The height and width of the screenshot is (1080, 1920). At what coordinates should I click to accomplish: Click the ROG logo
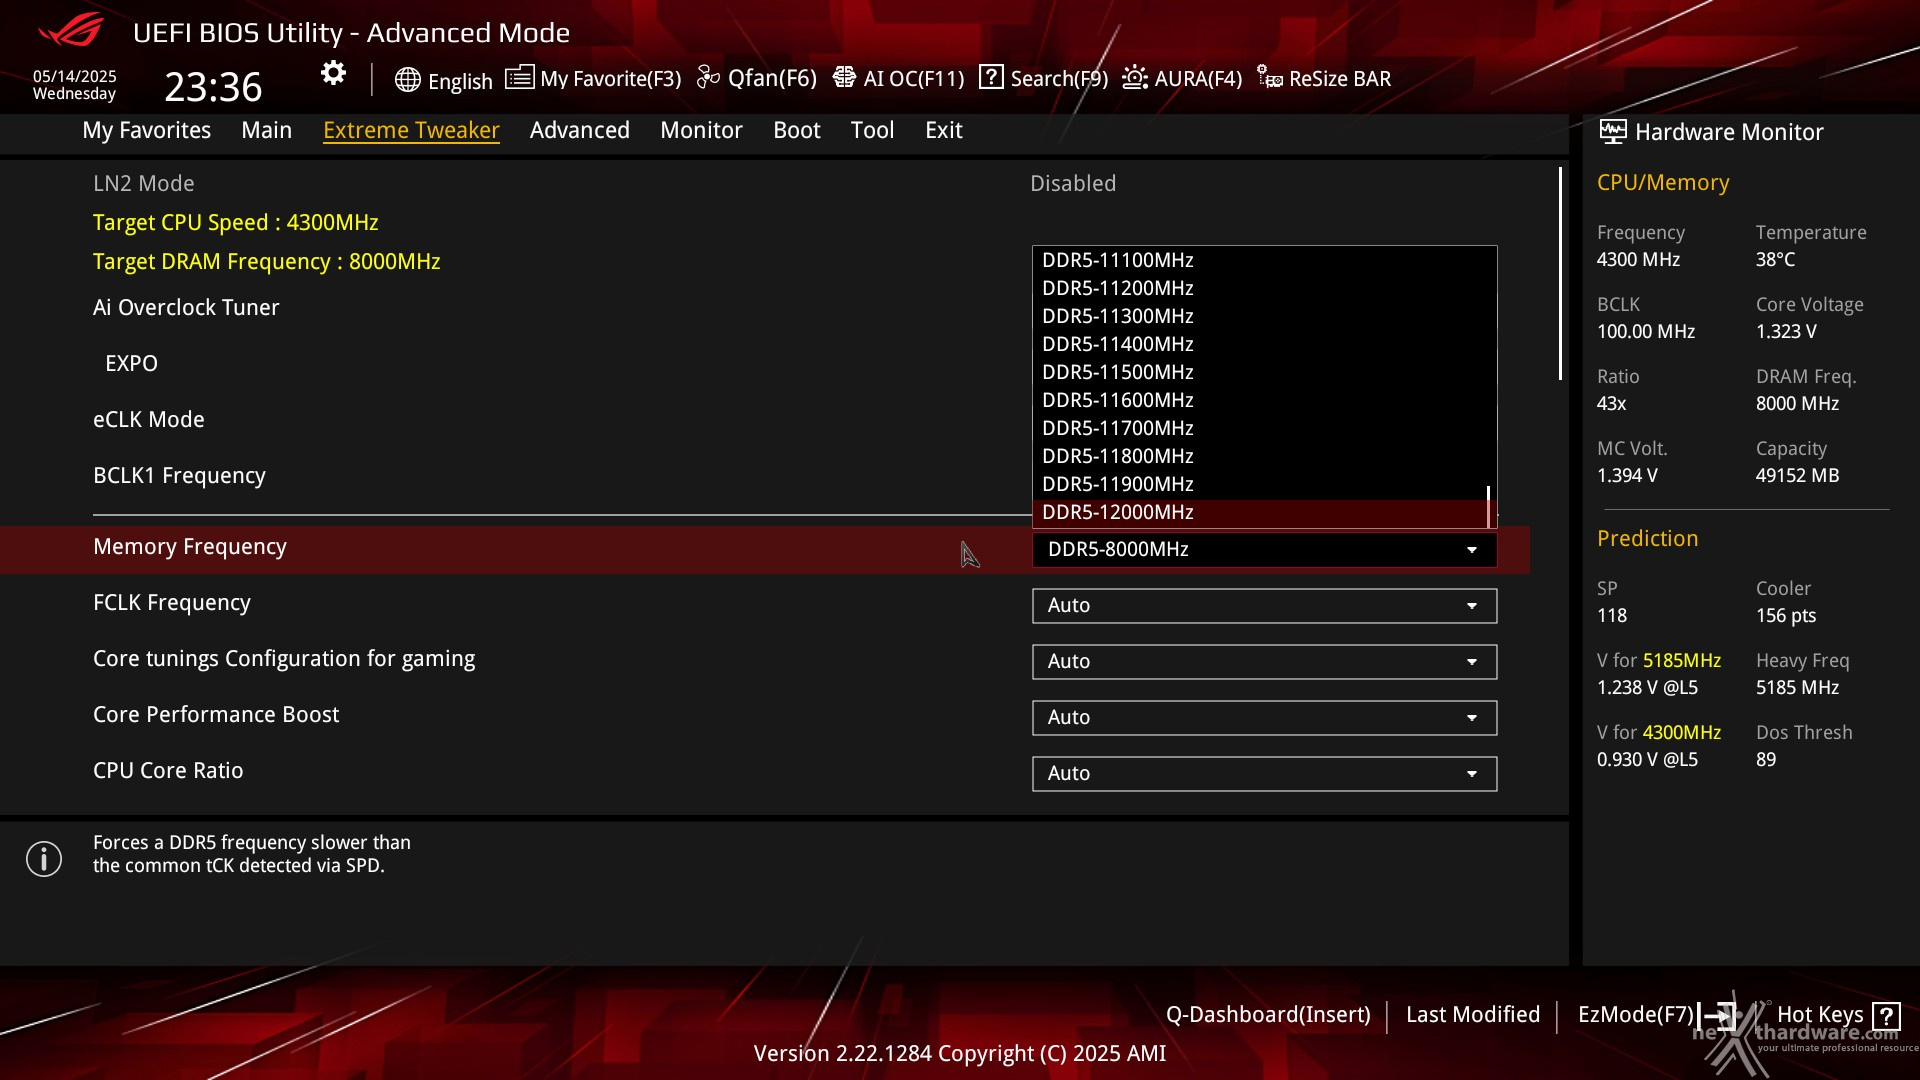pyautogui.click(x=71, y=30)
